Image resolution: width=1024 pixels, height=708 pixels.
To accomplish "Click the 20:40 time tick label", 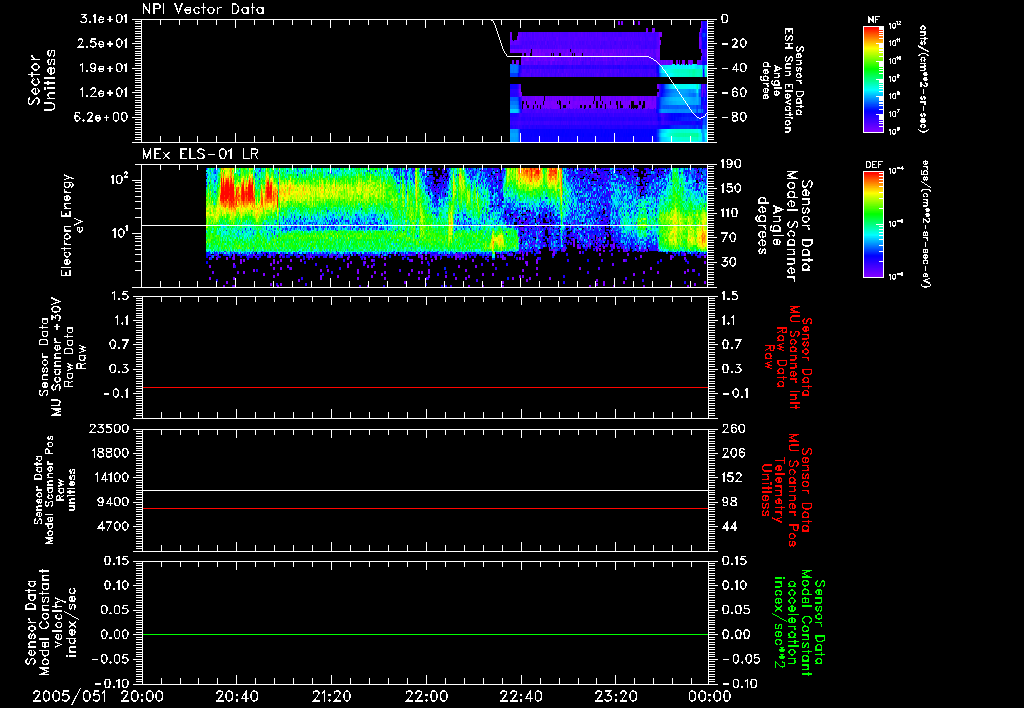I will [236, 696].
